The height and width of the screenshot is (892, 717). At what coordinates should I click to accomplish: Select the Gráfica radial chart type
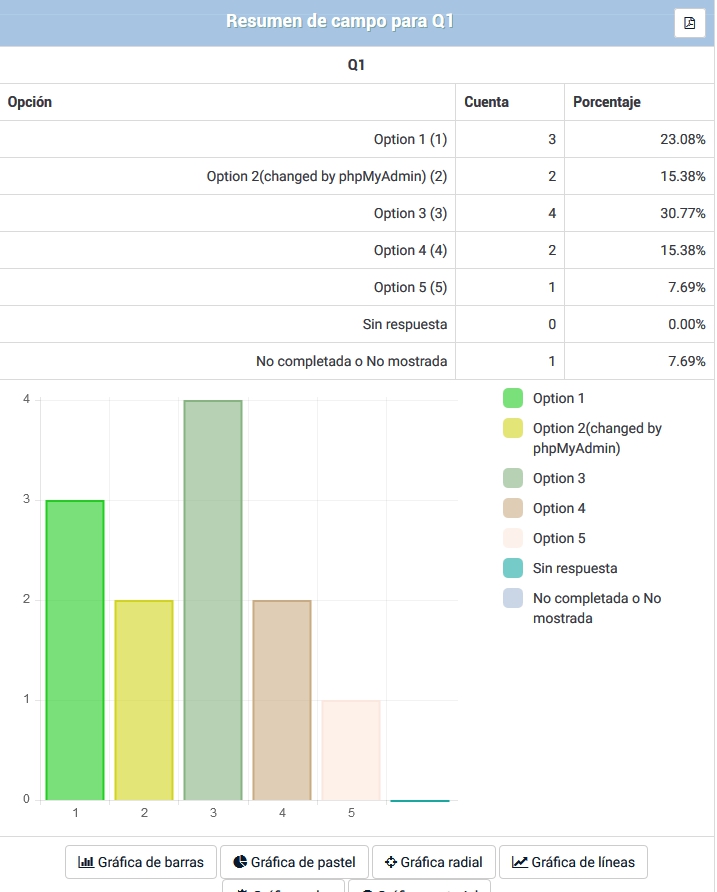[433, 862]
